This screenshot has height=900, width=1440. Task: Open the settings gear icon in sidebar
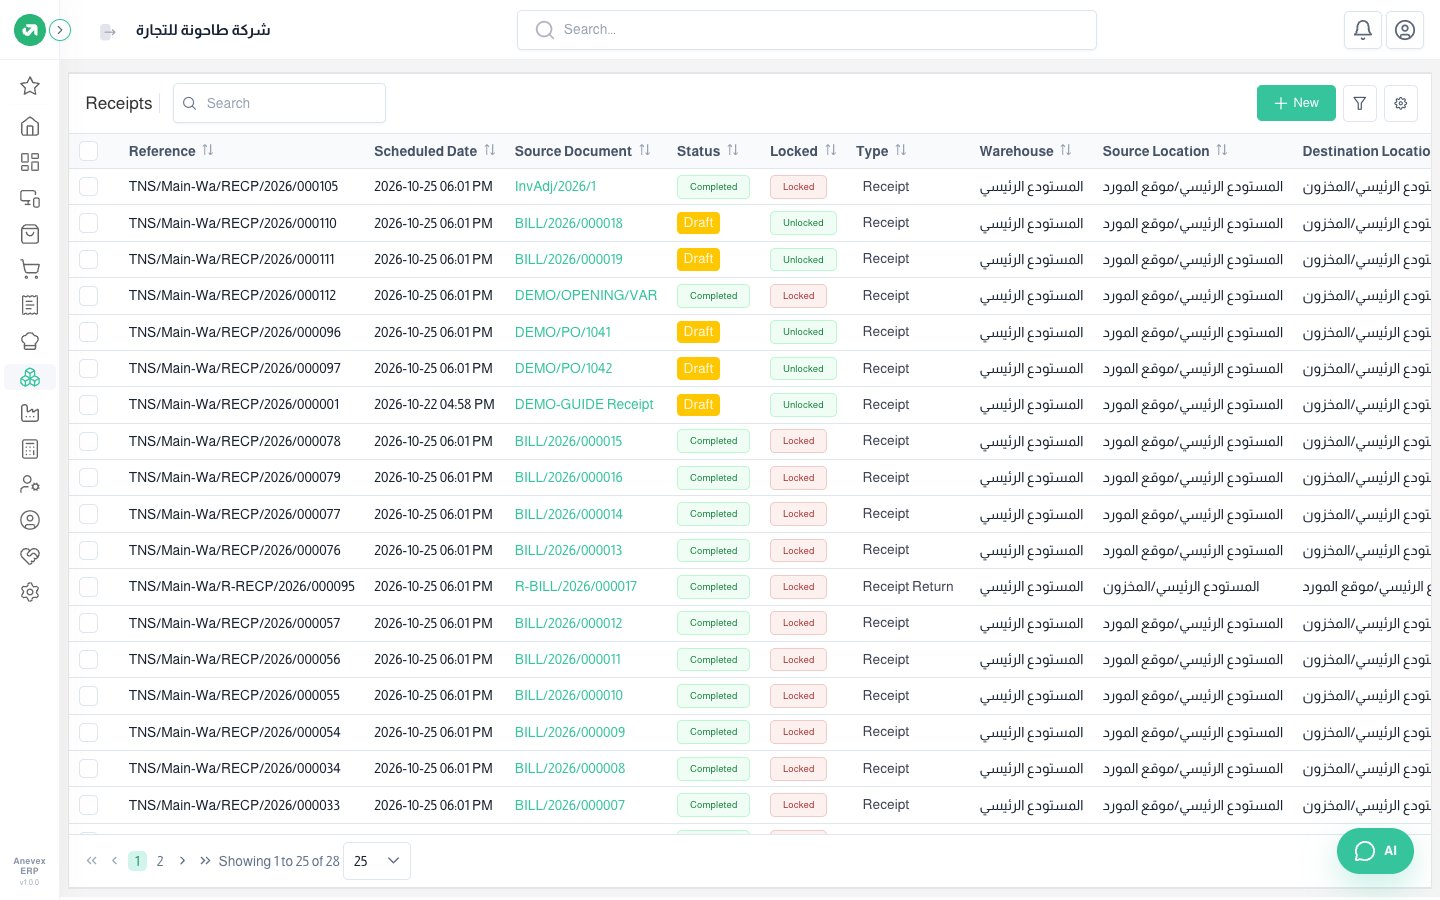tap(30, 592)
